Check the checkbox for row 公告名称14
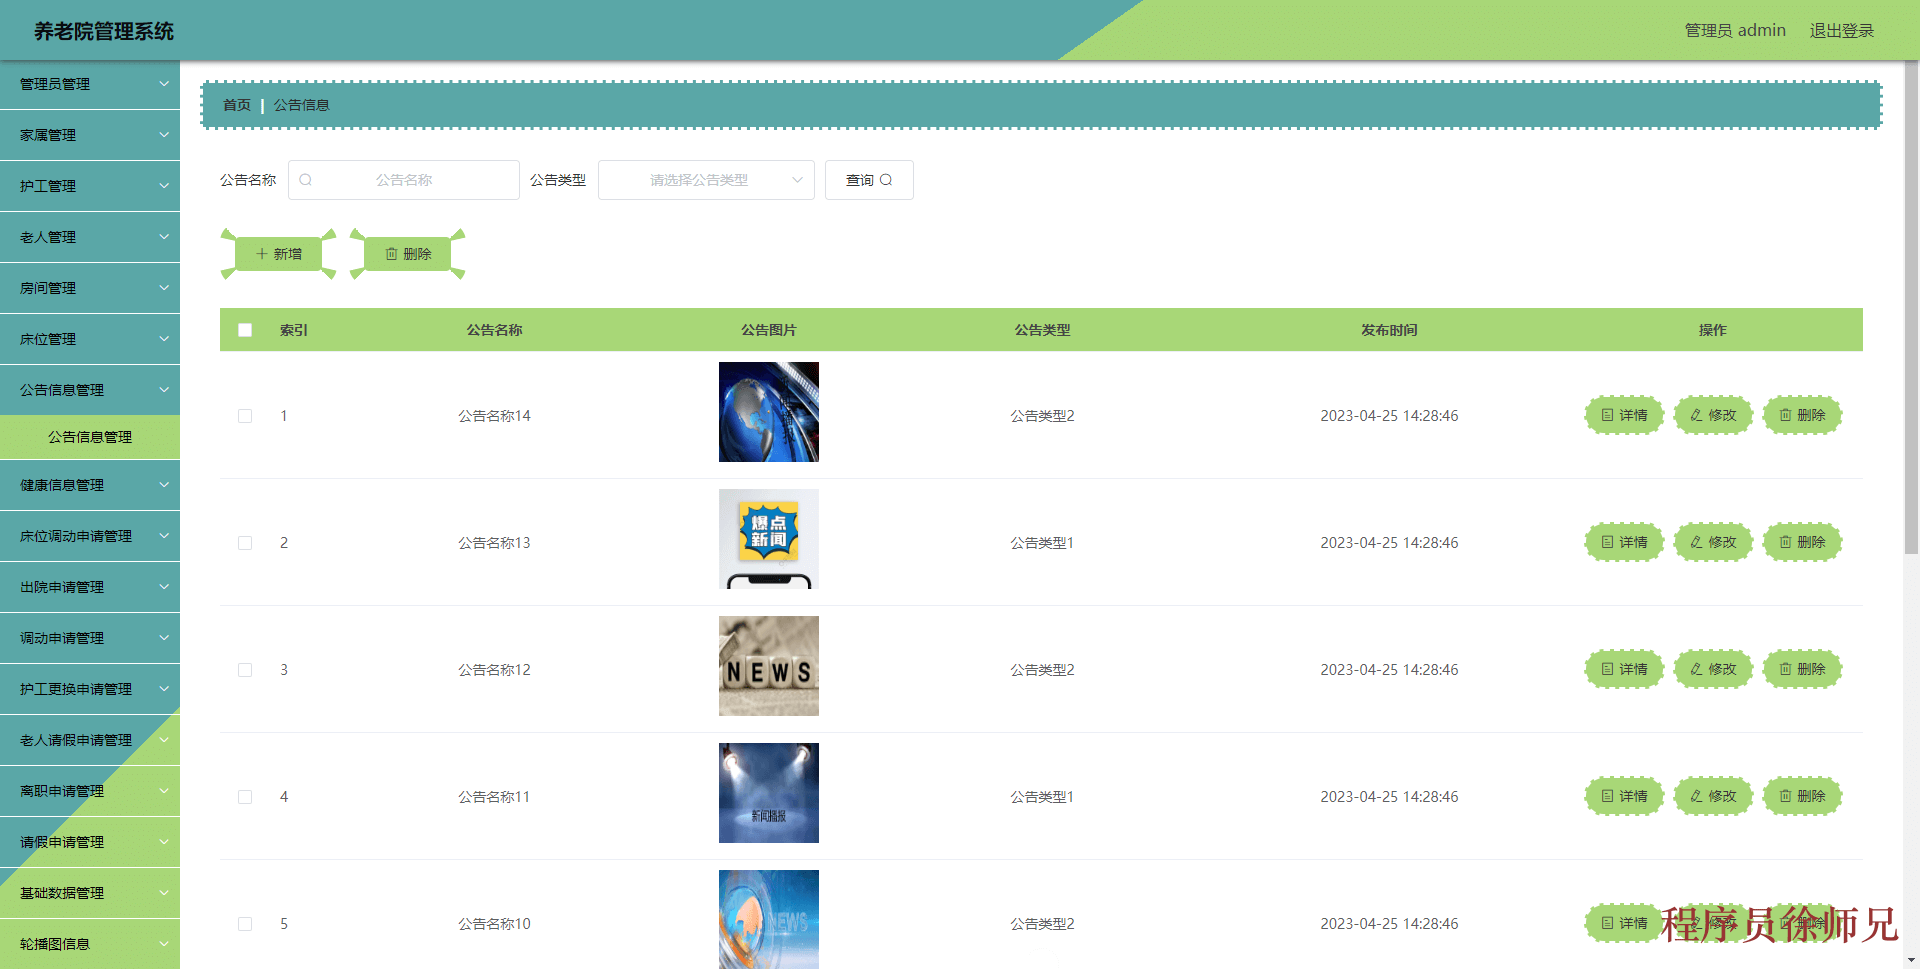This screenshot has height=969, width=1920. tap(245, 416)
